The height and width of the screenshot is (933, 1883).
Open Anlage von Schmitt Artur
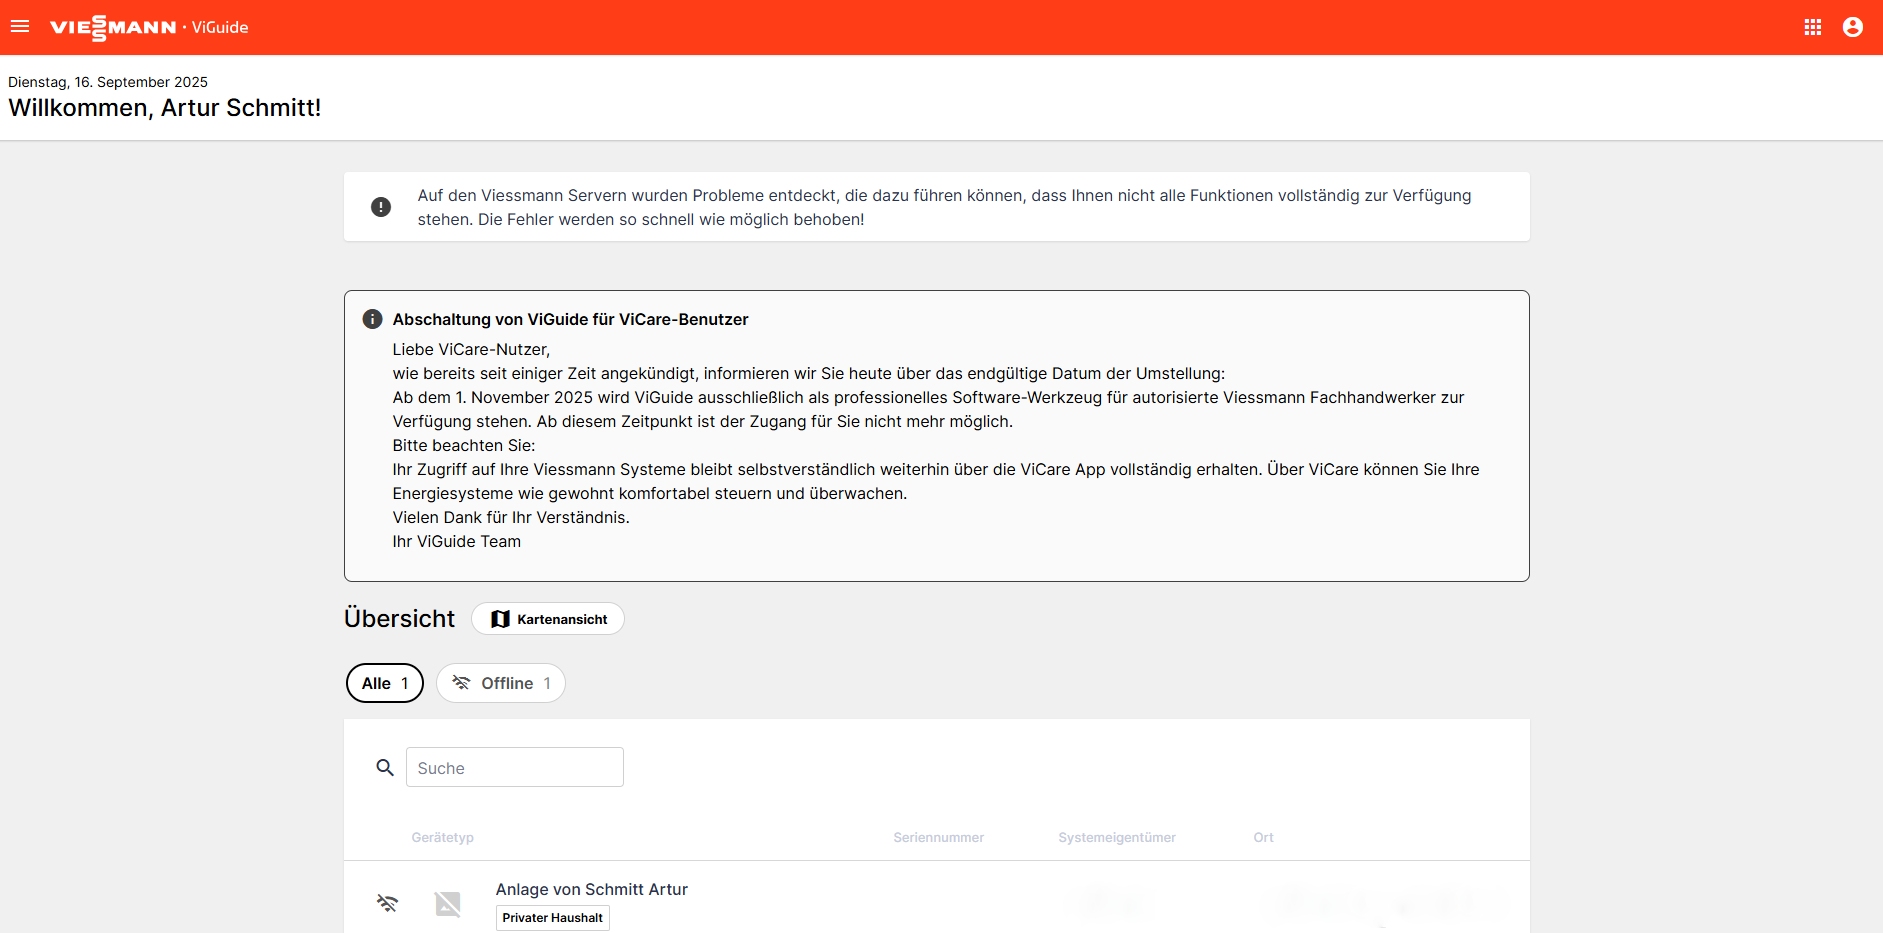pyautogui.click(x=592, y=889)
